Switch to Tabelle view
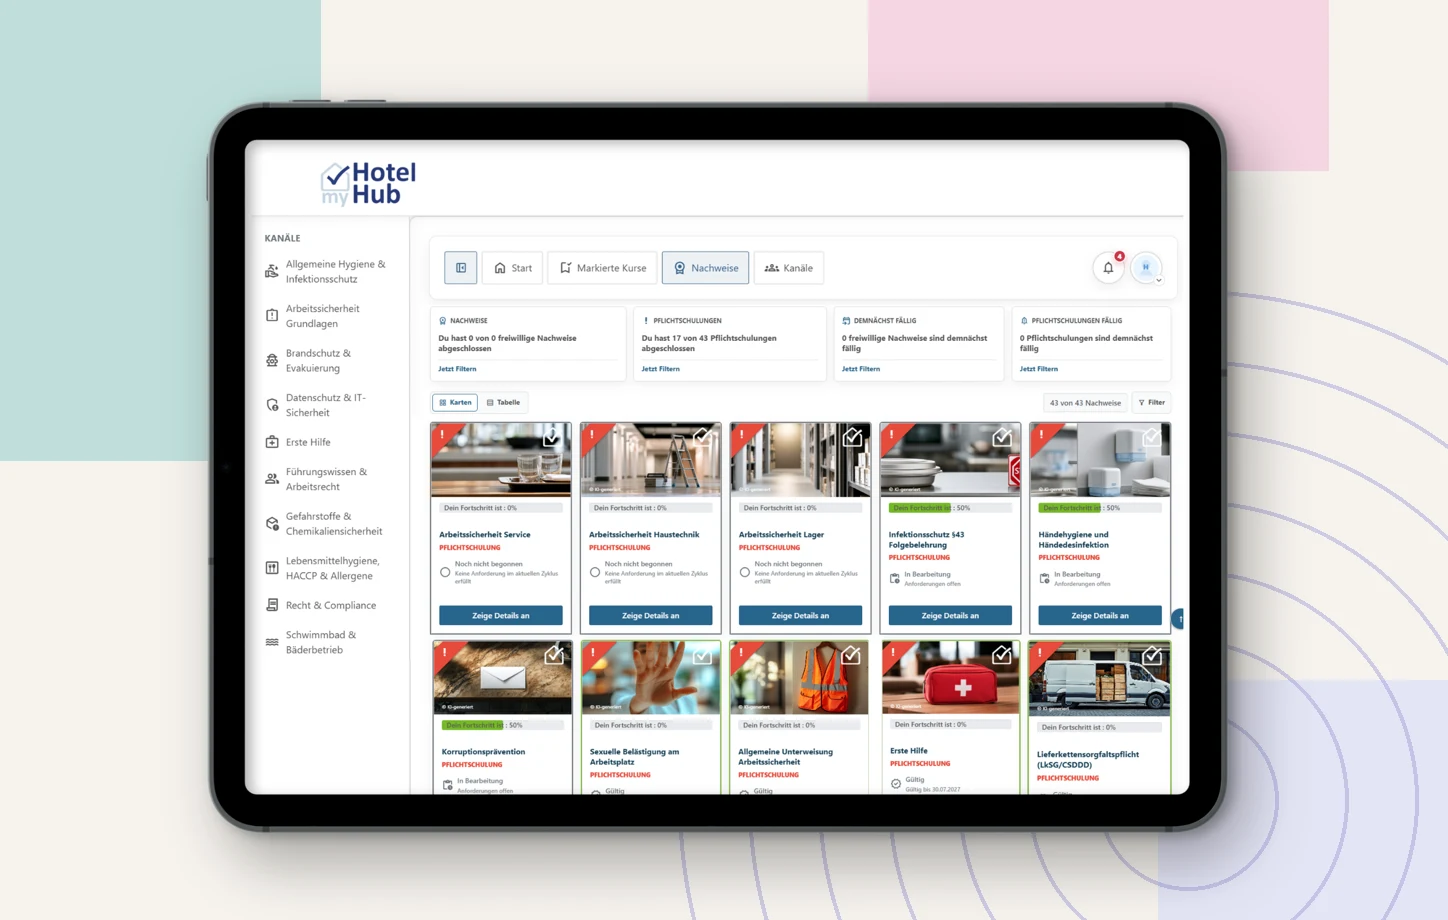 pos(503,403)
